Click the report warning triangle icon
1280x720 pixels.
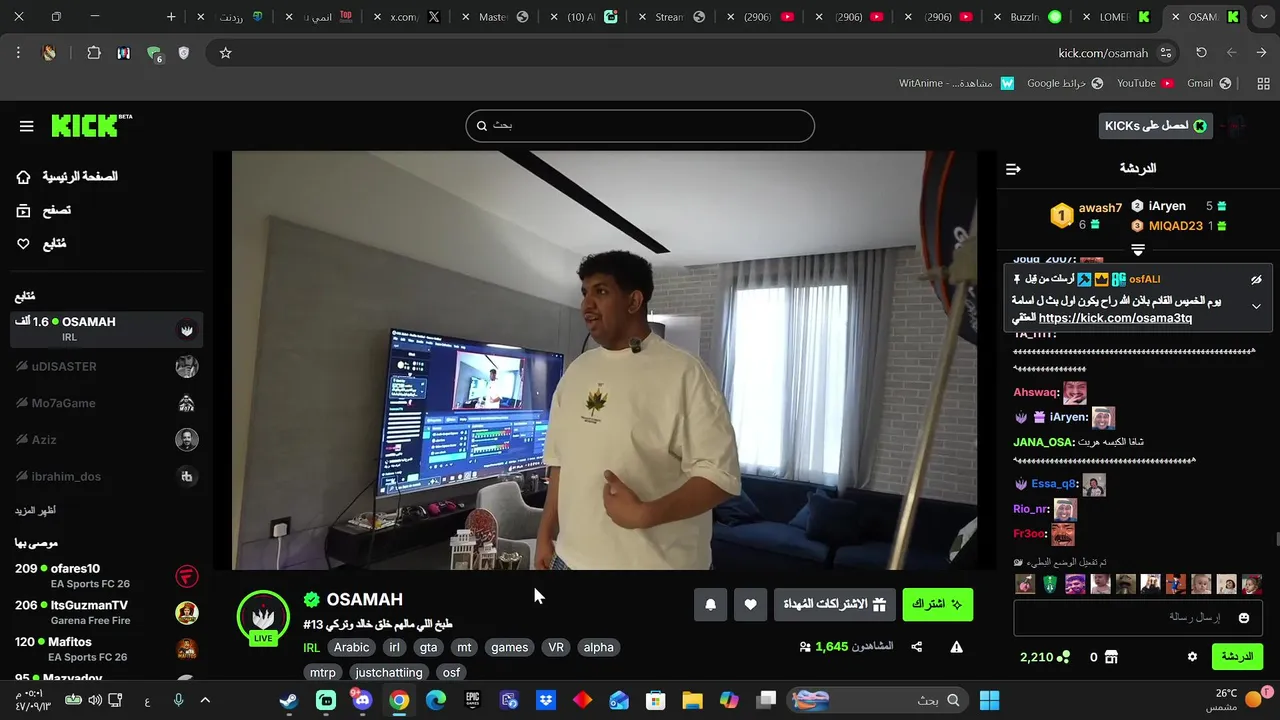956,647
